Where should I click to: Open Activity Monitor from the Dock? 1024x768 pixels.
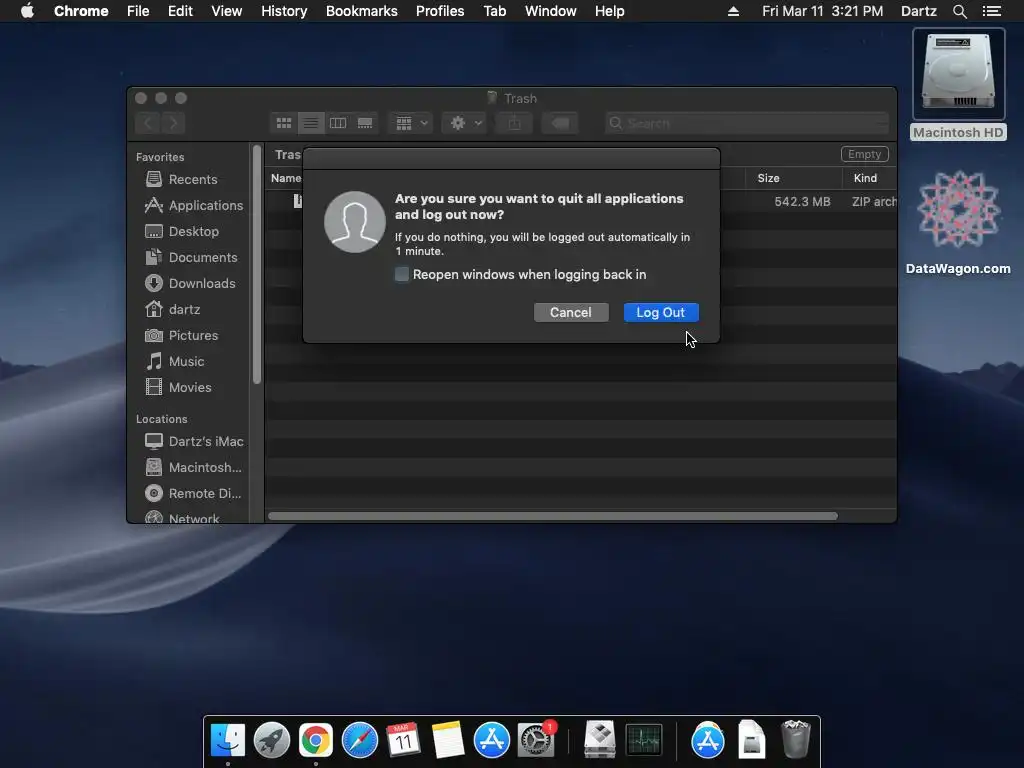click(644, 740)
